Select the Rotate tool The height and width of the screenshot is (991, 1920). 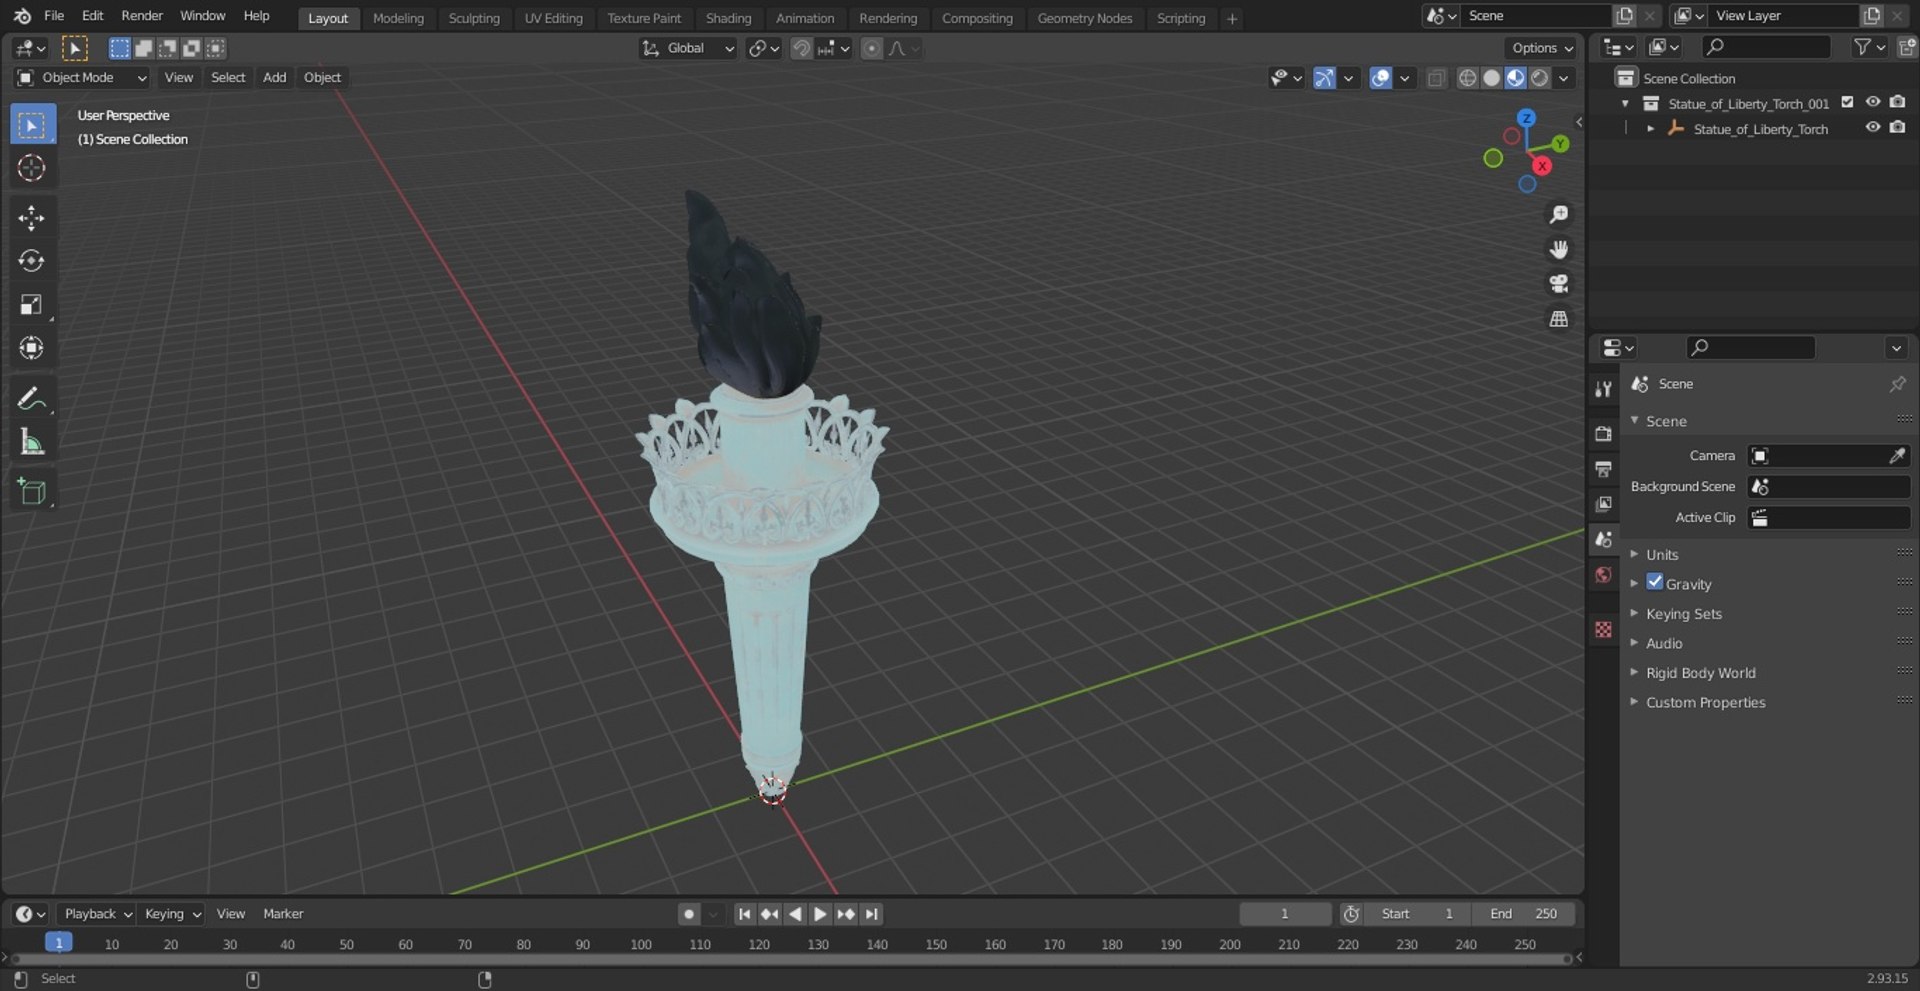[31, 261]
